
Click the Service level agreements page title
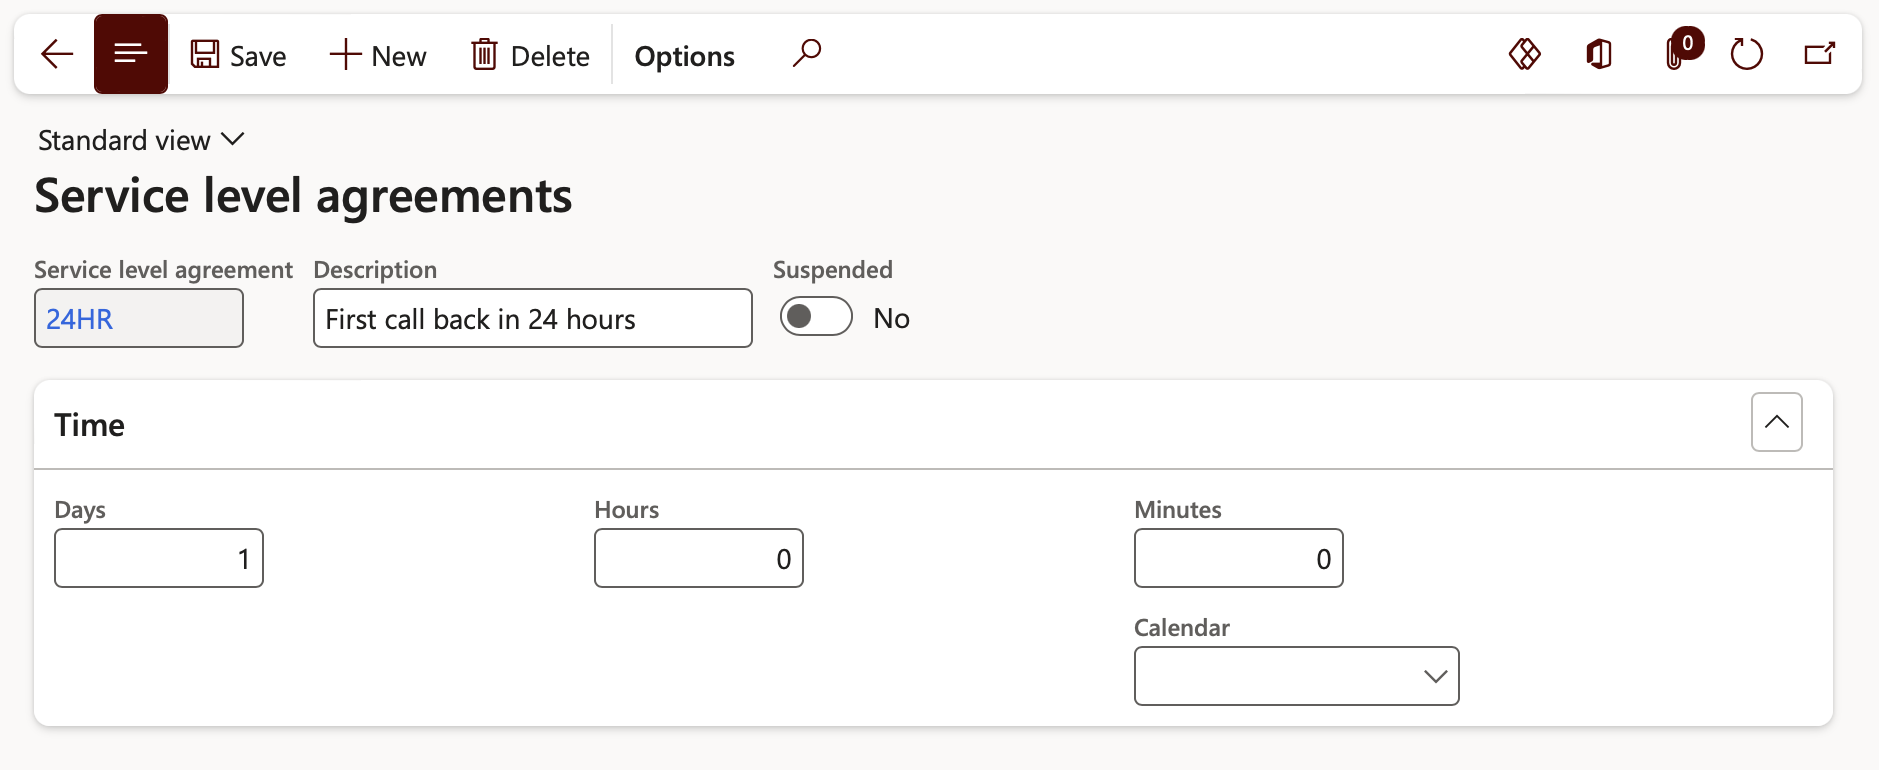[x=303, y=196]
